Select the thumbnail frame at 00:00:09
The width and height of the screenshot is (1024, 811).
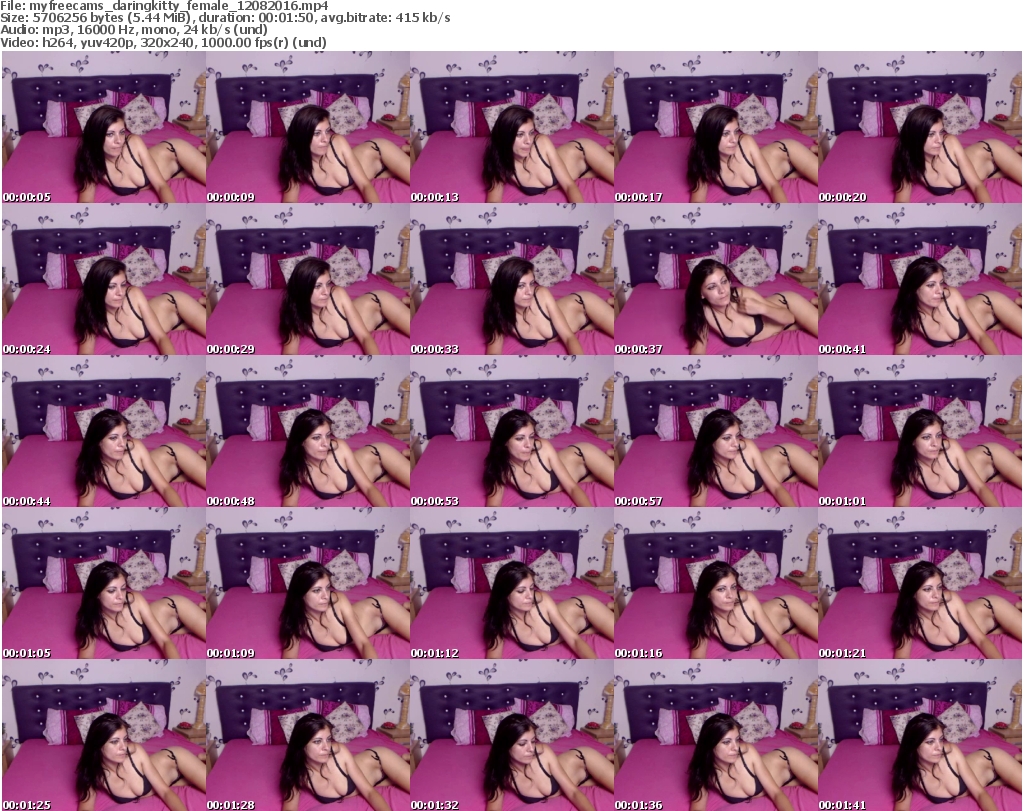pyautogui.click(x=308, y=127)
